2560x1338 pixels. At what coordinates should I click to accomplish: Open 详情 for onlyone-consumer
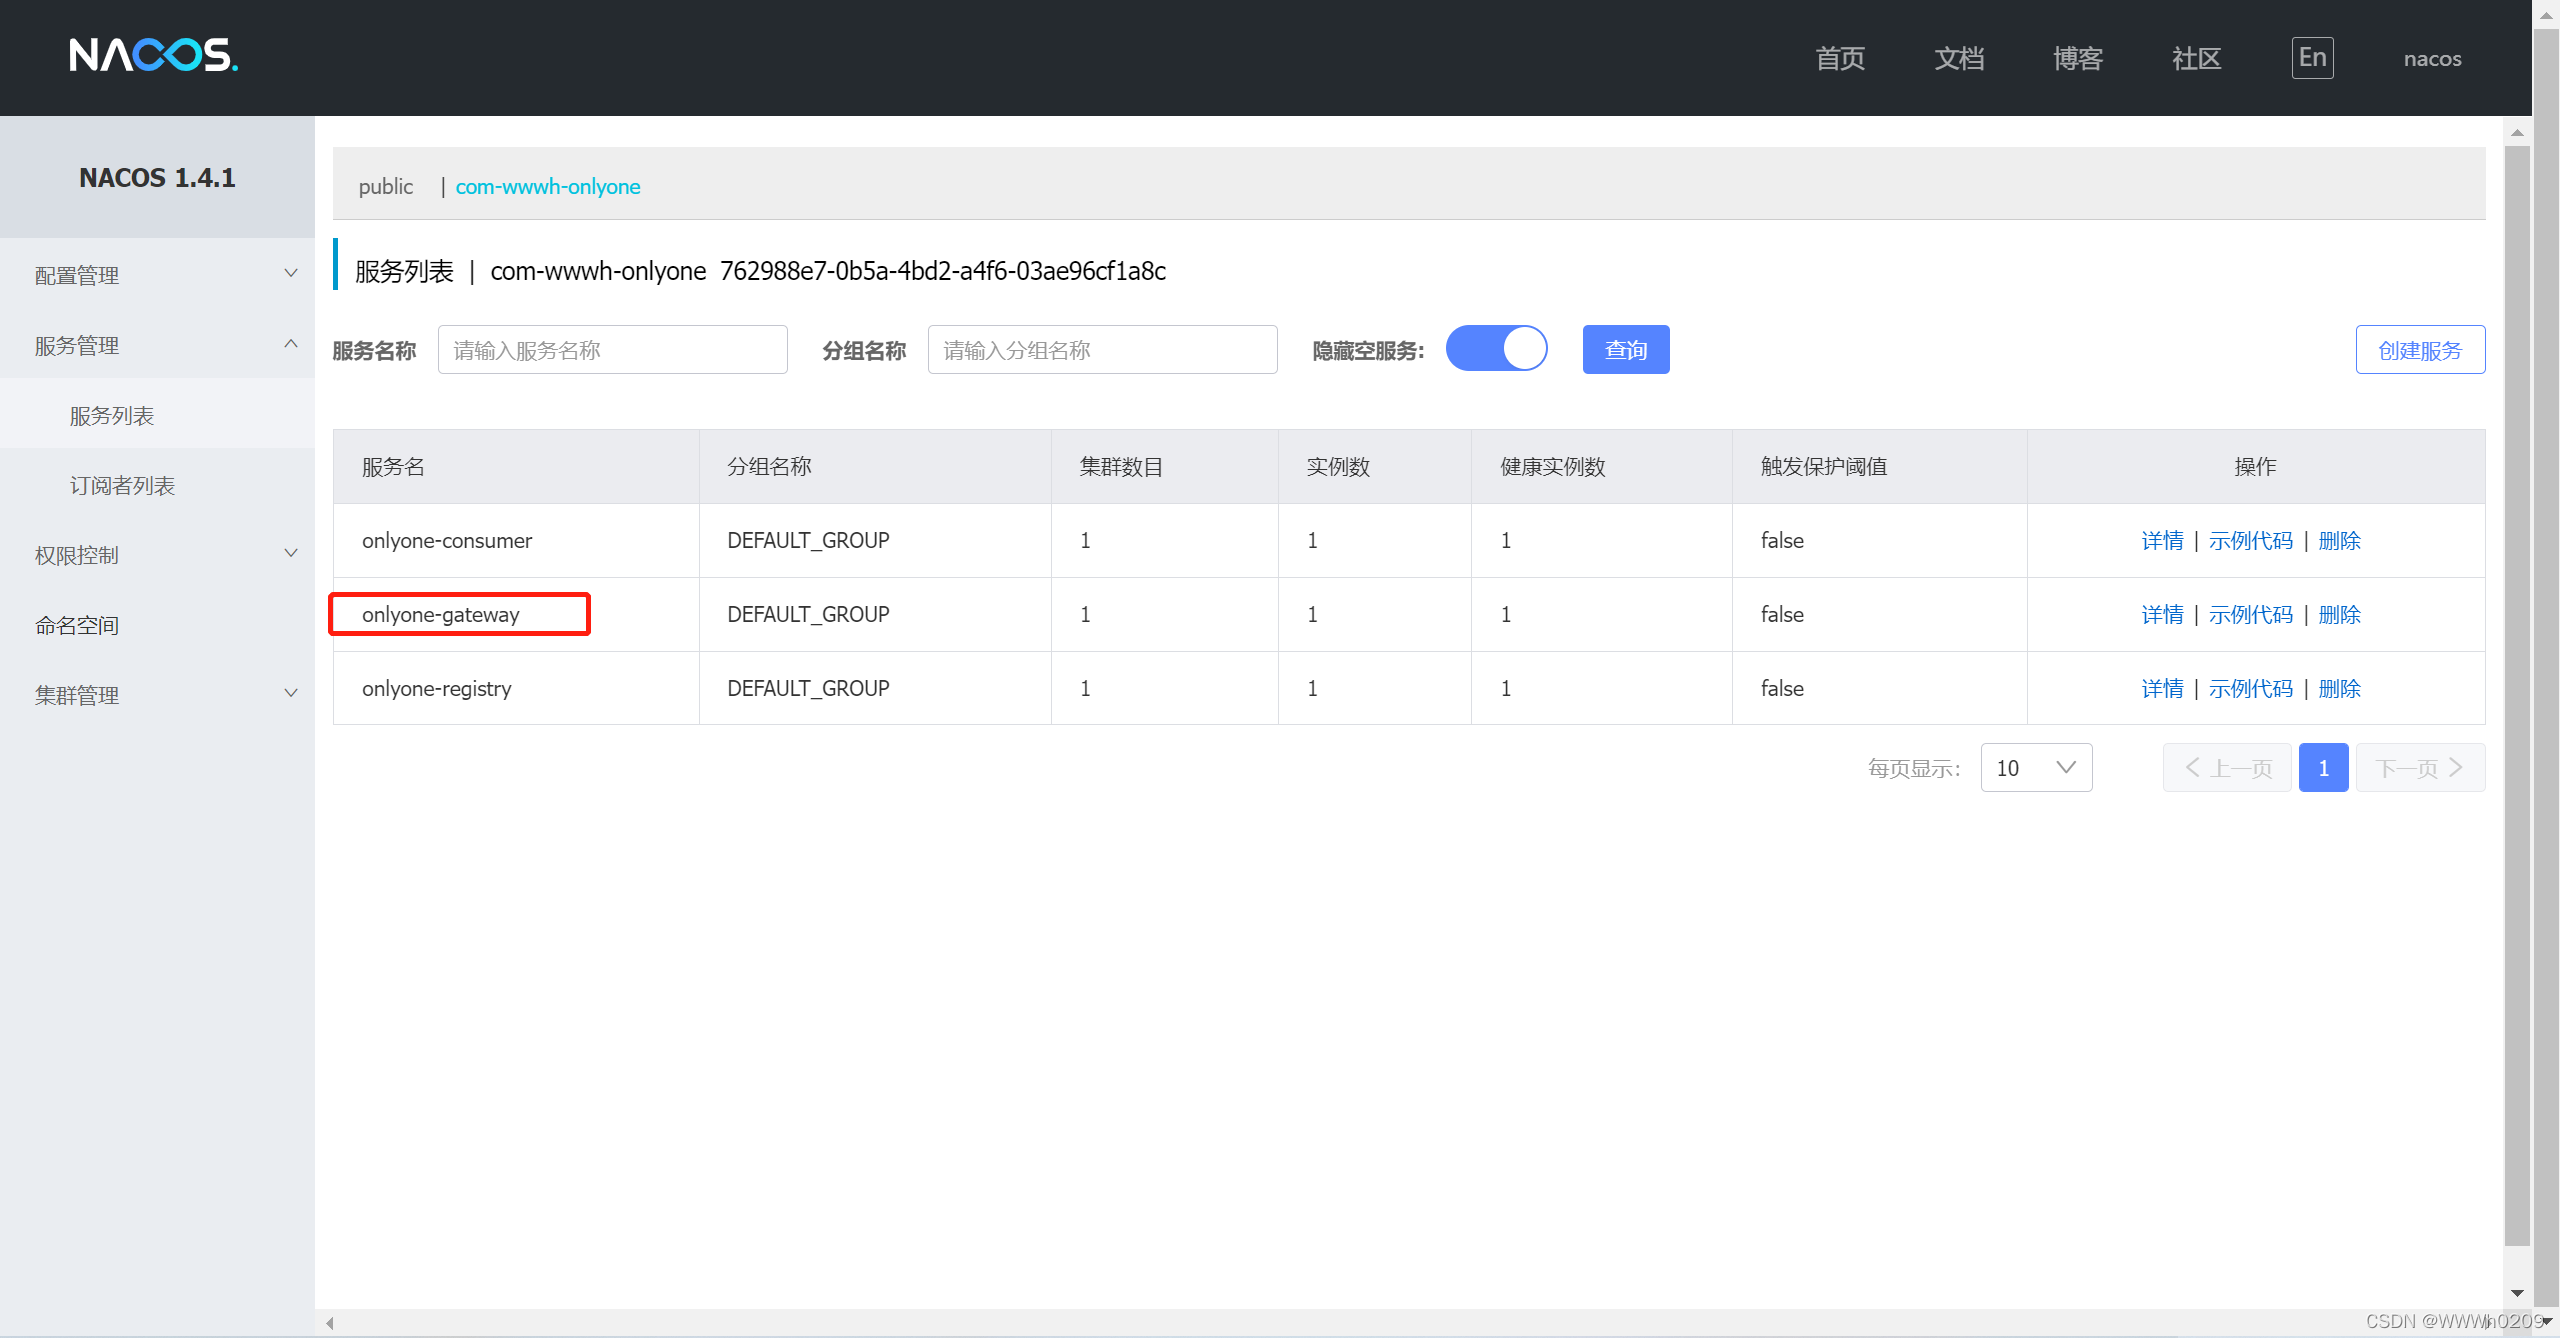(x=2162, y=541)
